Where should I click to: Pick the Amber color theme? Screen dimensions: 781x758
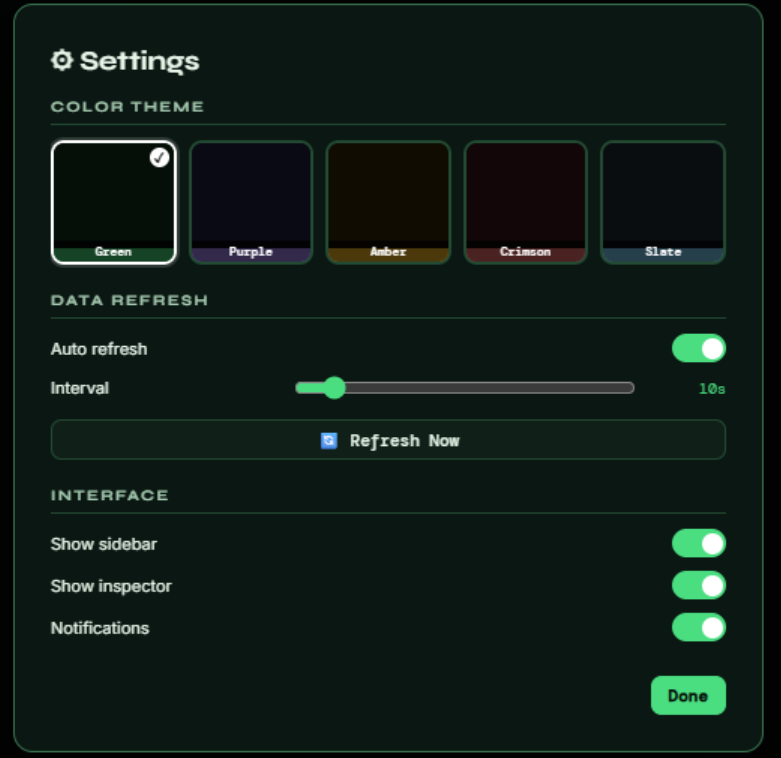pyautogui.click(x=388, y=202)
